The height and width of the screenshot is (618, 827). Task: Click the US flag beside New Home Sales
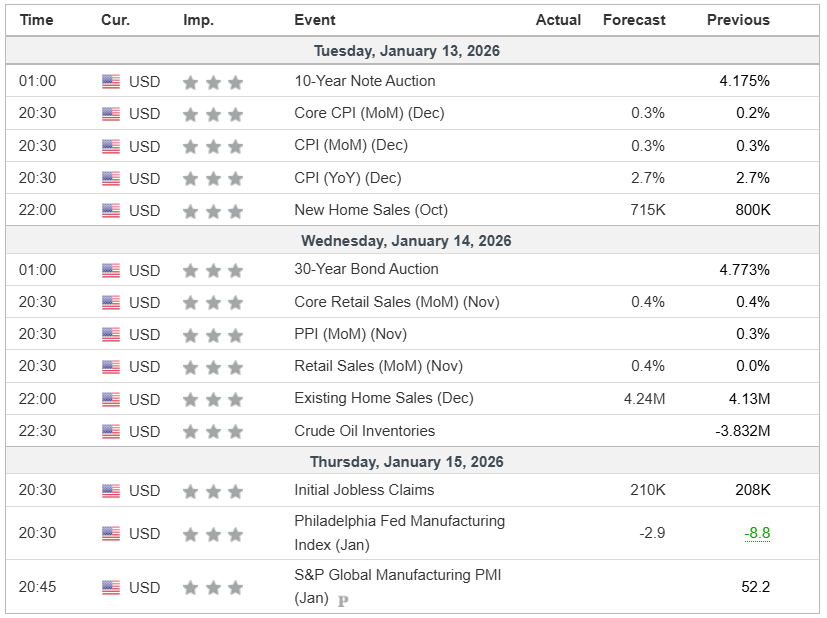(111, 211)
